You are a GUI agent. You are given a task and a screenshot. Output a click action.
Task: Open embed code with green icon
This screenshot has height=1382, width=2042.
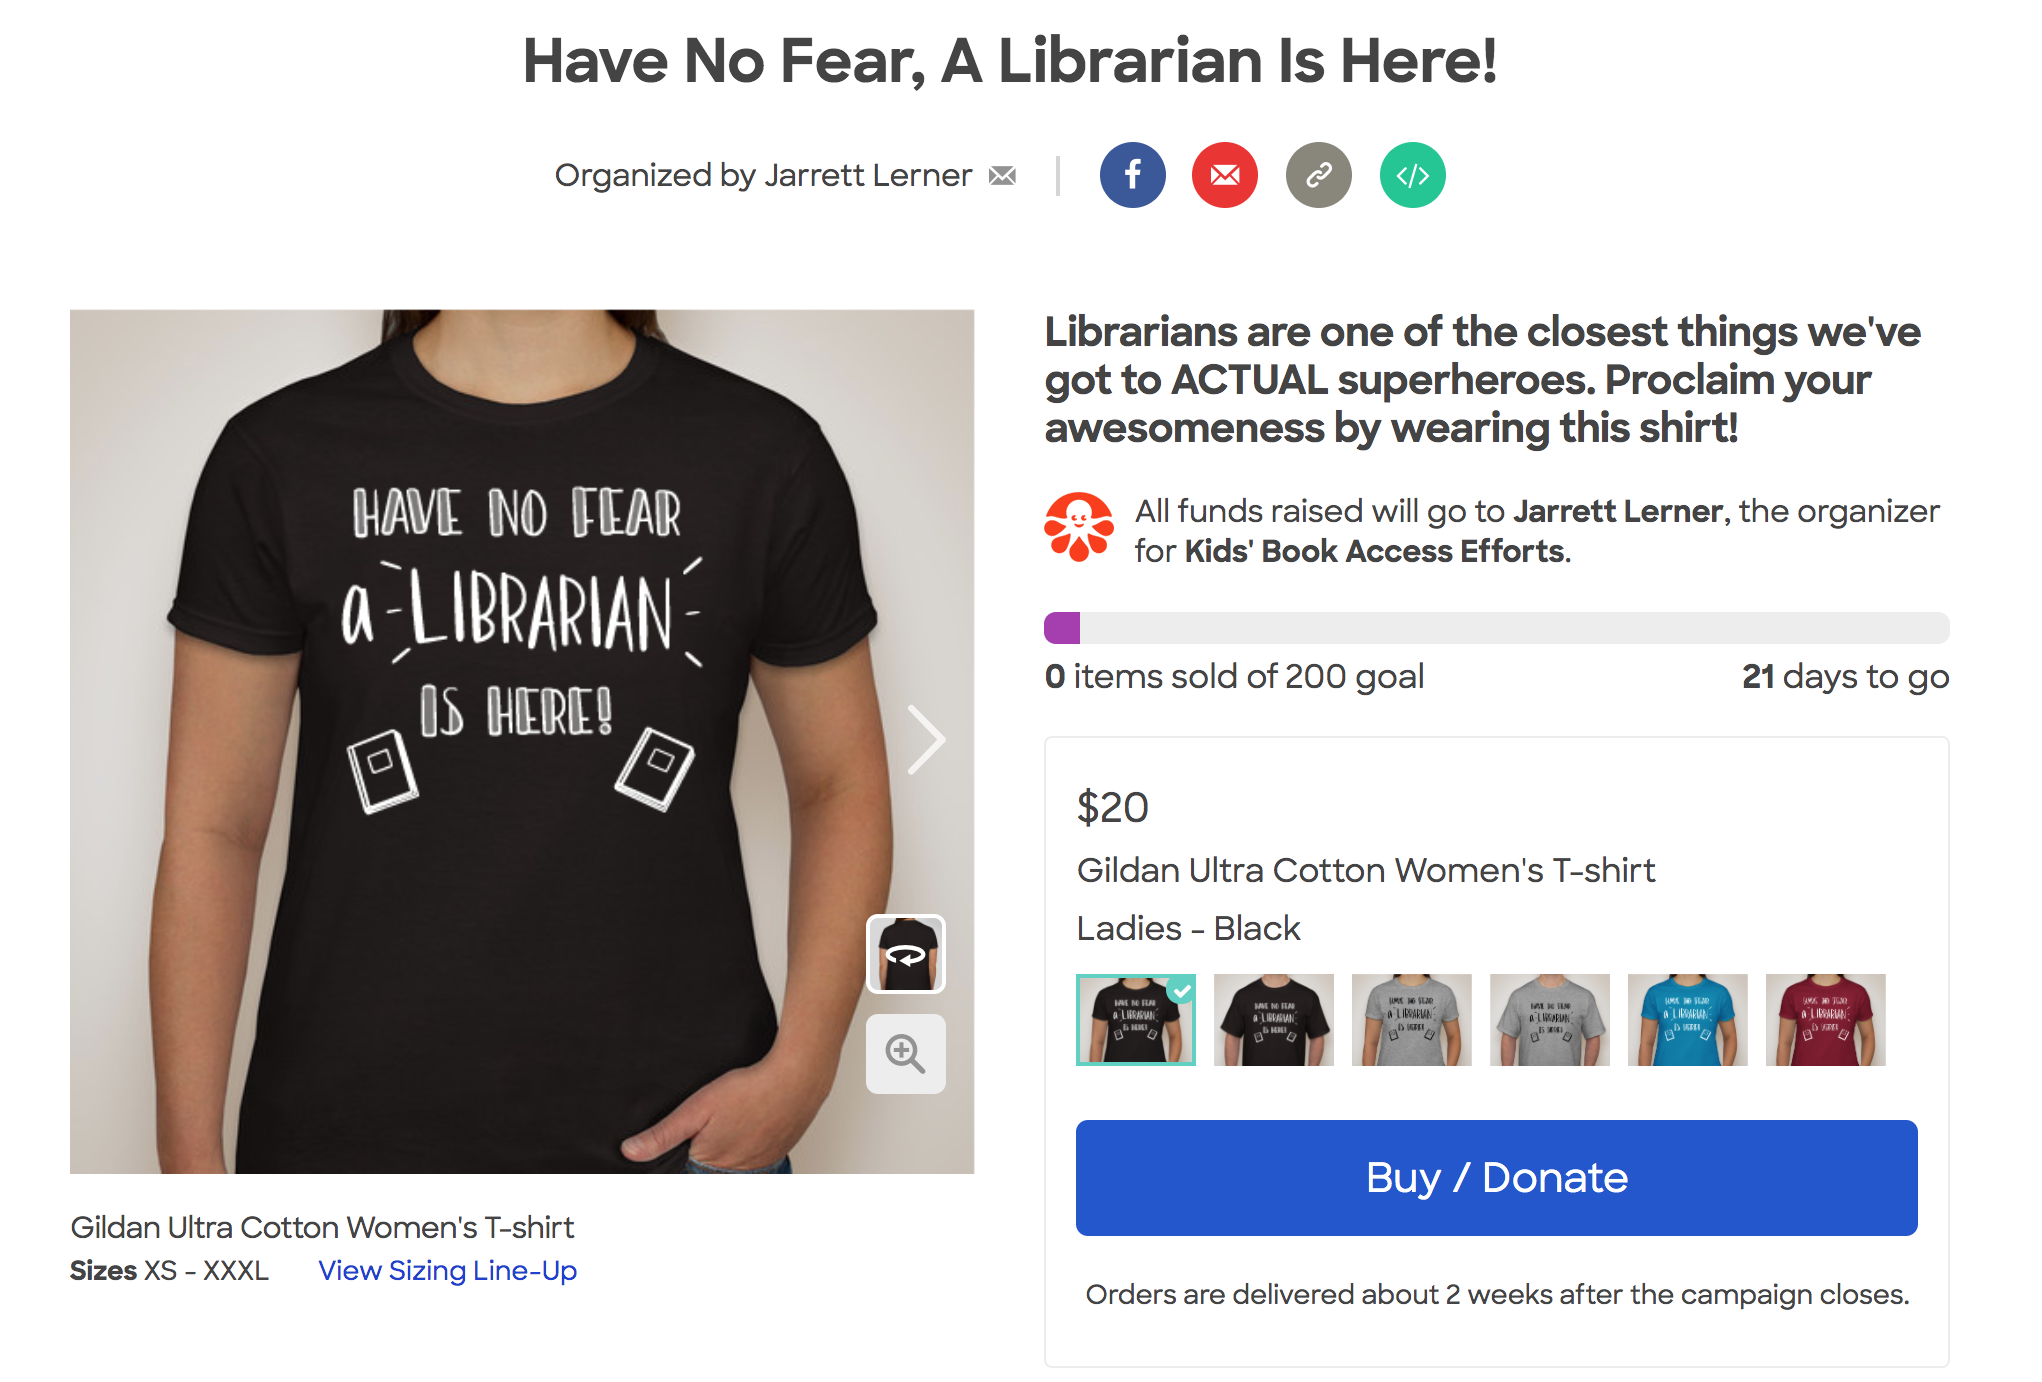(x=1412, y=175)
